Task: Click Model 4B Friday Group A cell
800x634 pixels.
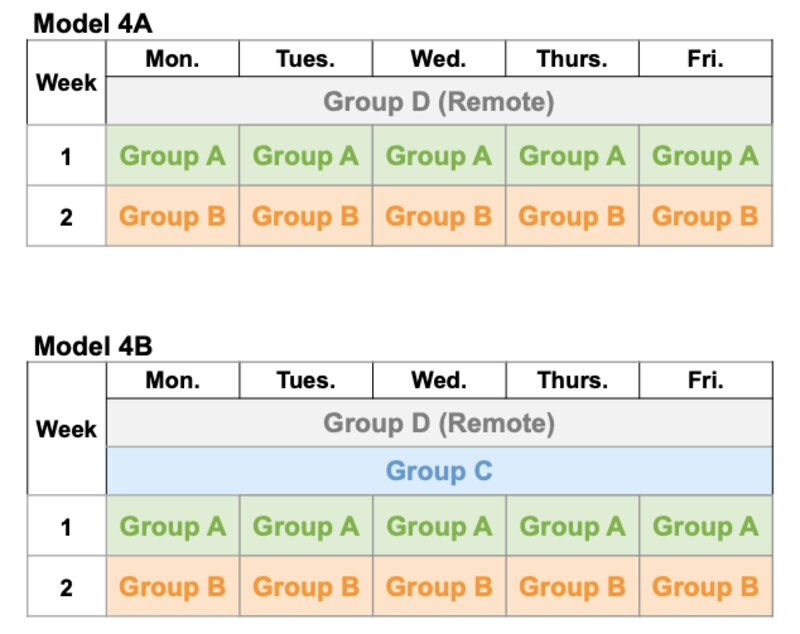Action: click(x=705, y=526)
